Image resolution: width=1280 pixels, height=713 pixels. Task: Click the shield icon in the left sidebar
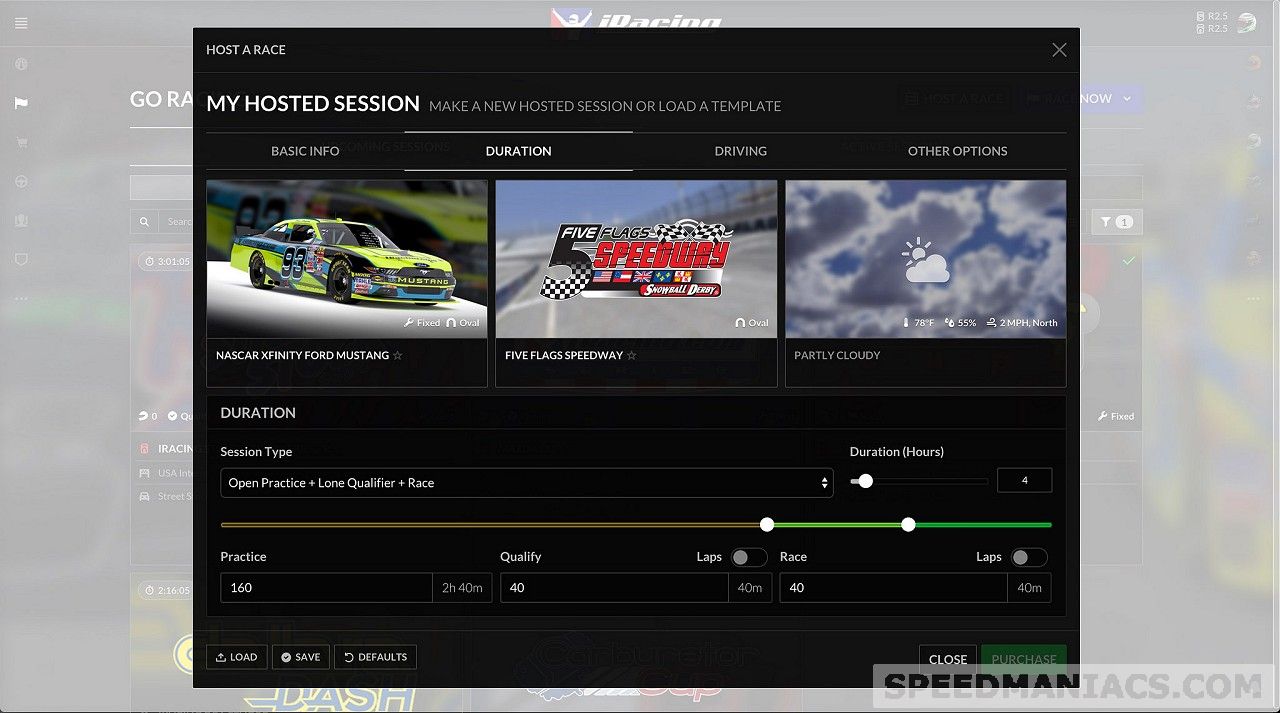(x=20, y=258)
